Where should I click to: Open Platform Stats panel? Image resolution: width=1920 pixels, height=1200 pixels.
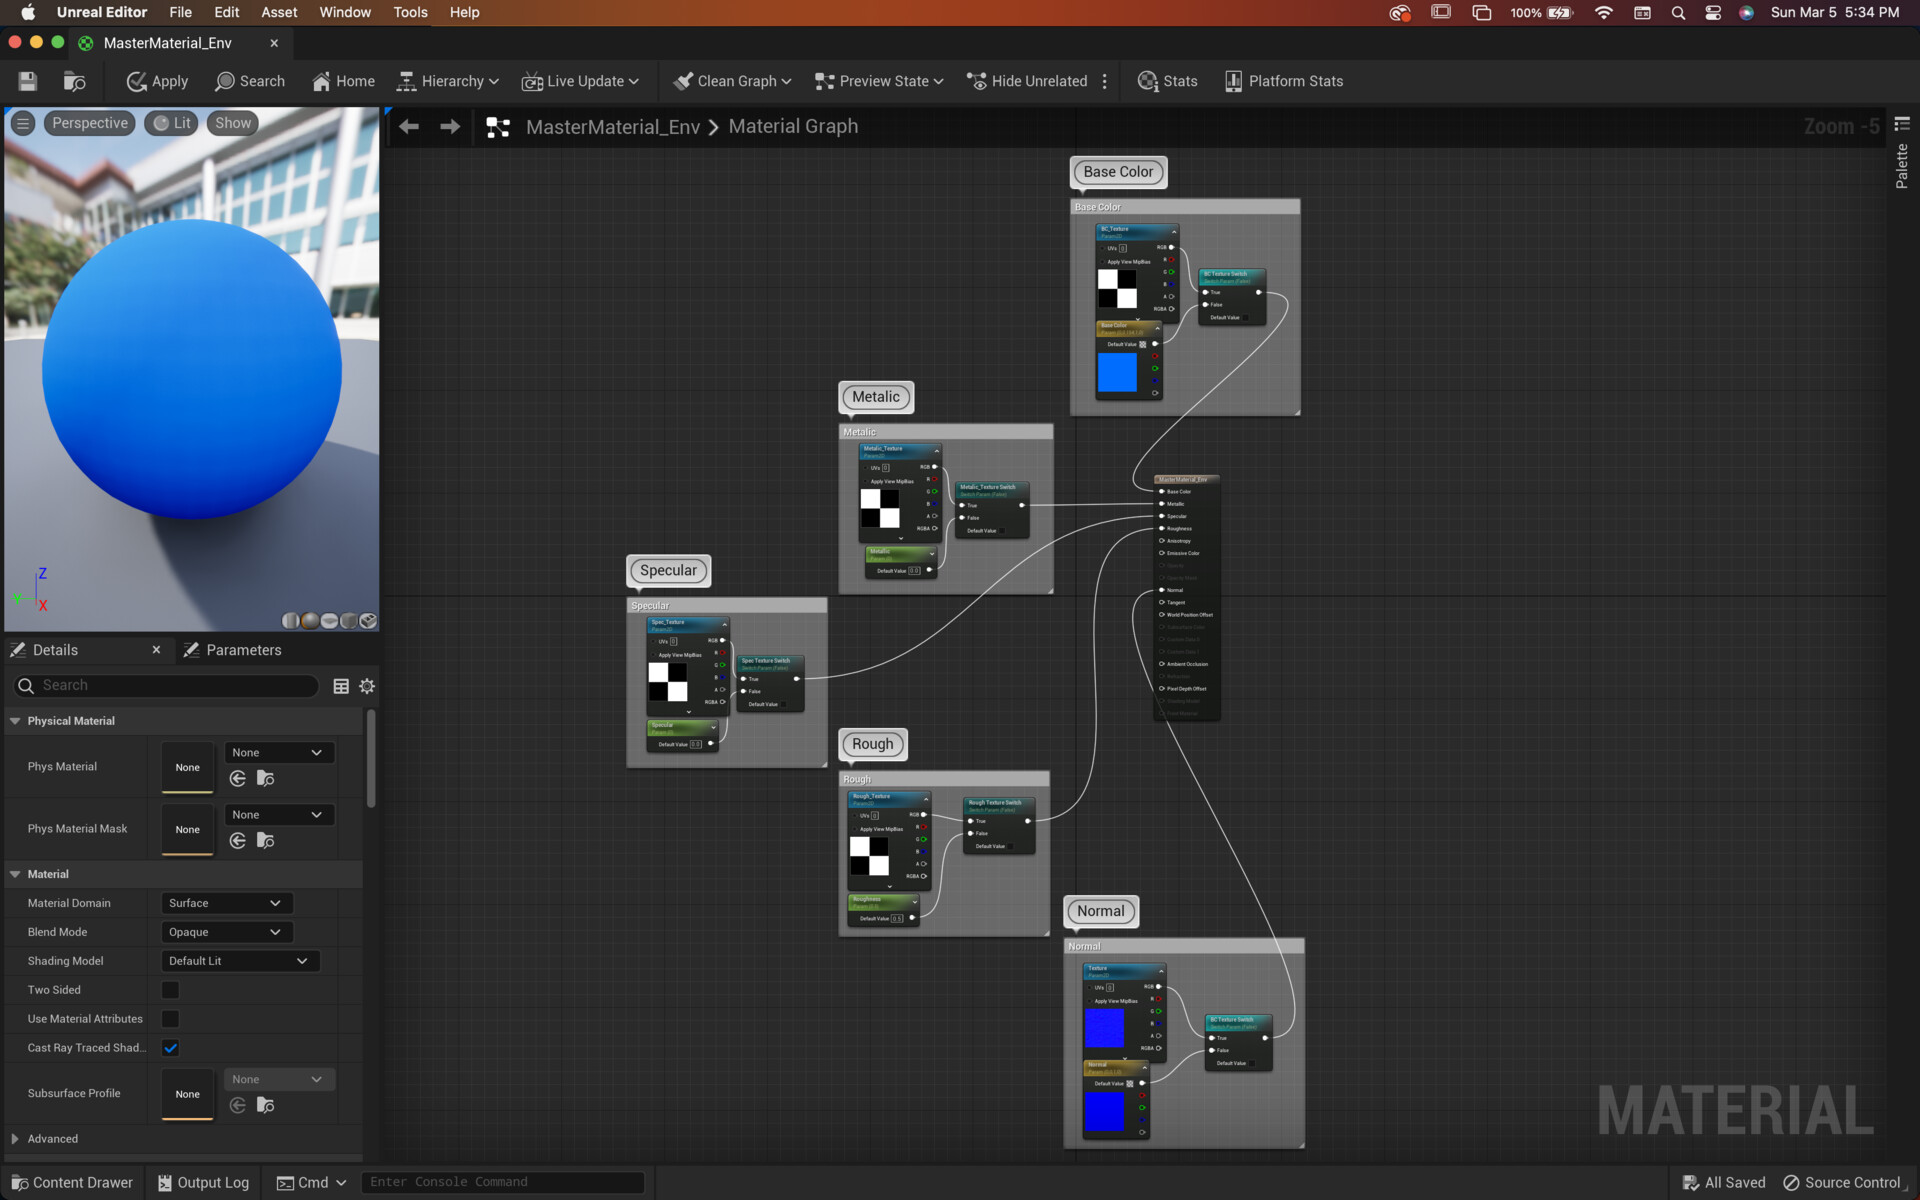click(x=1284, y=81)
